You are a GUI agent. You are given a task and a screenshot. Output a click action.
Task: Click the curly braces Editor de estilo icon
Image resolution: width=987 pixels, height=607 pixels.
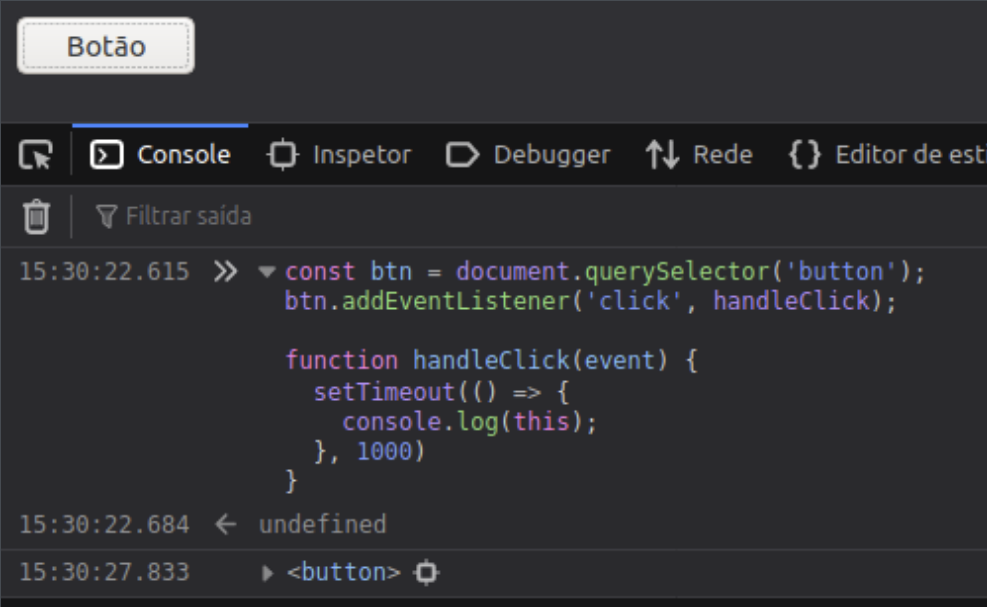[x=805, y=154]
